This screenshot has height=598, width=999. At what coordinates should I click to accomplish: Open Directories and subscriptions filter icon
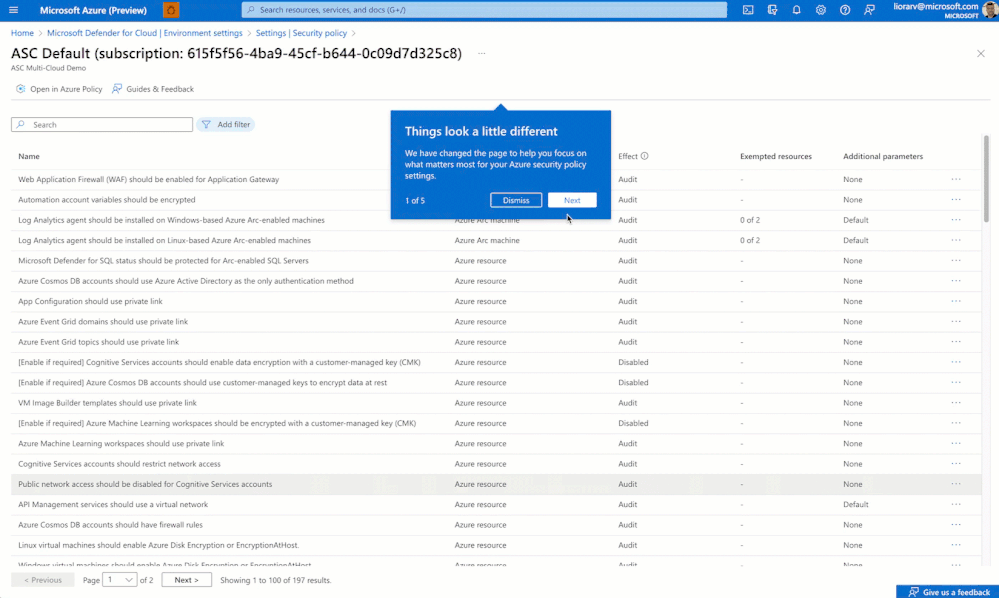[772, 10]
